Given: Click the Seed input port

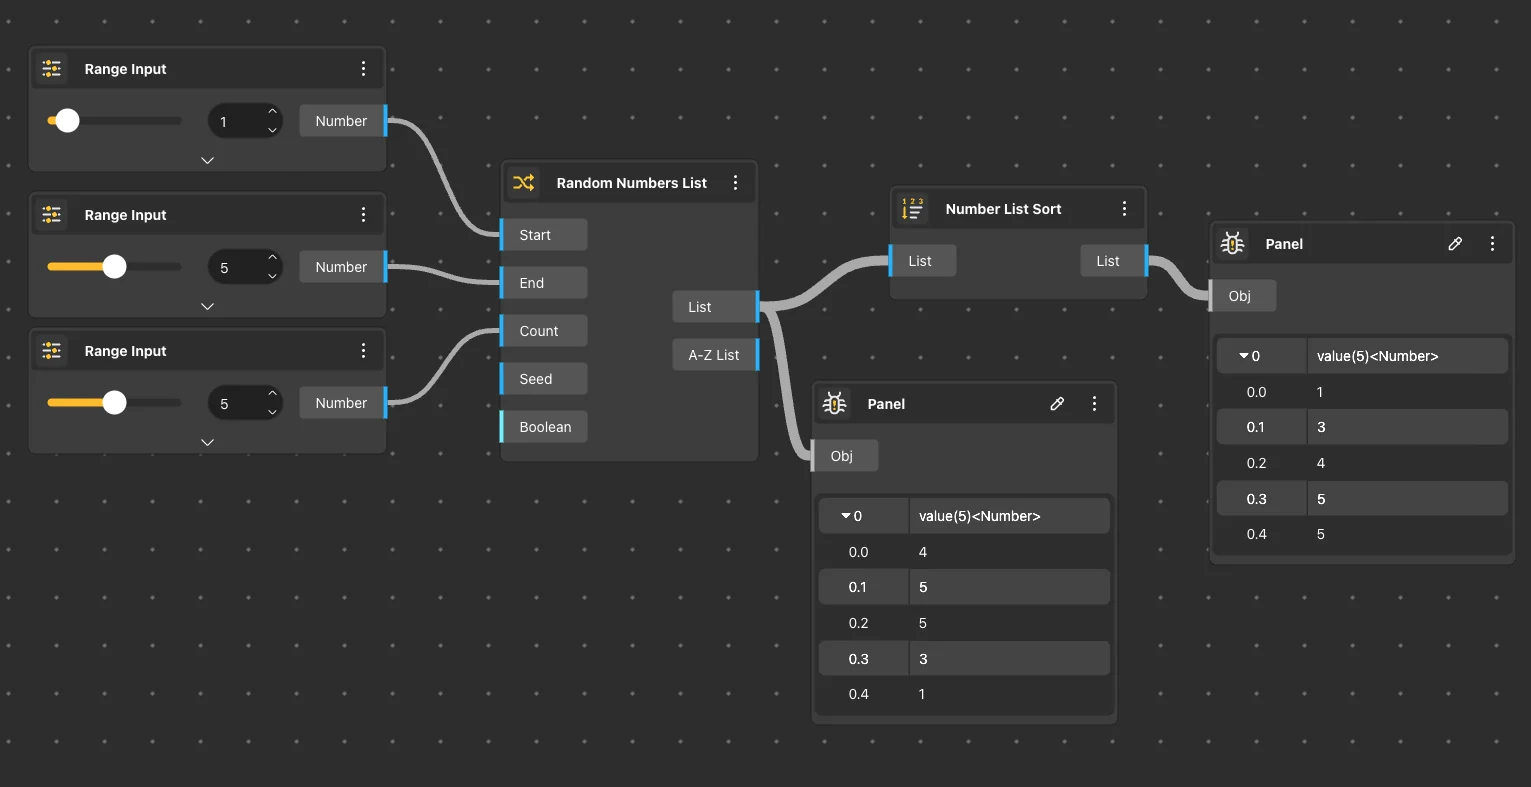Looking at the screenshot, I should click(503, 379).
